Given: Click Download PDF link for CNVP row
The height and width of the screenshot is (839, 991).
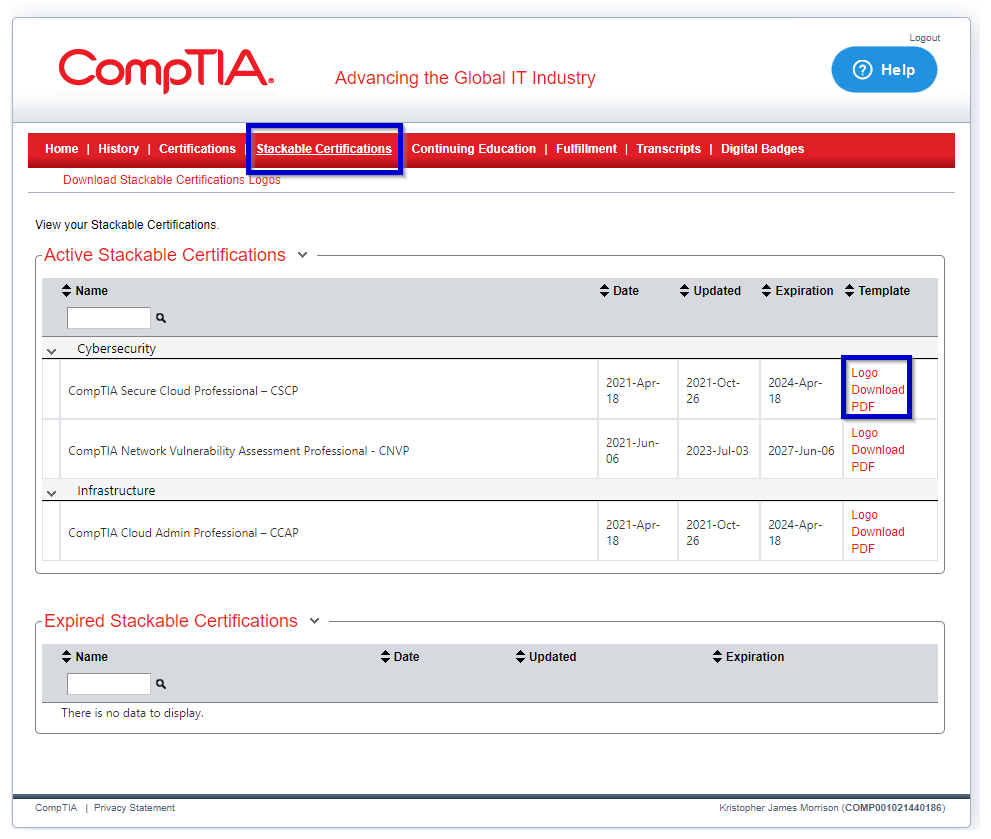Looking at the screenshot, I should [x=877, y=458].
